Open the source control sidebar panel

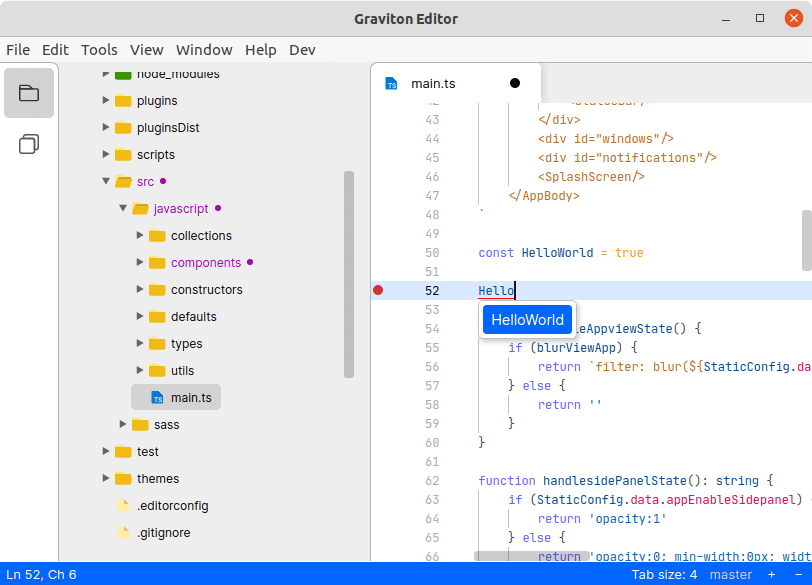point(29,145)
